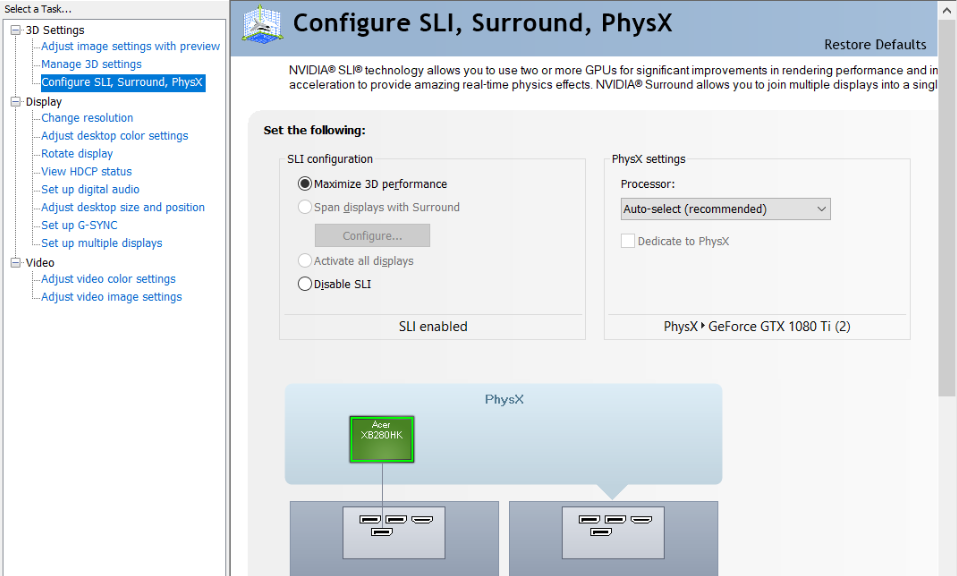Image resolution: width=957 pixels, height=576 pixels.
Task: Open Manage 3D settings page
Action: point(91,64)
